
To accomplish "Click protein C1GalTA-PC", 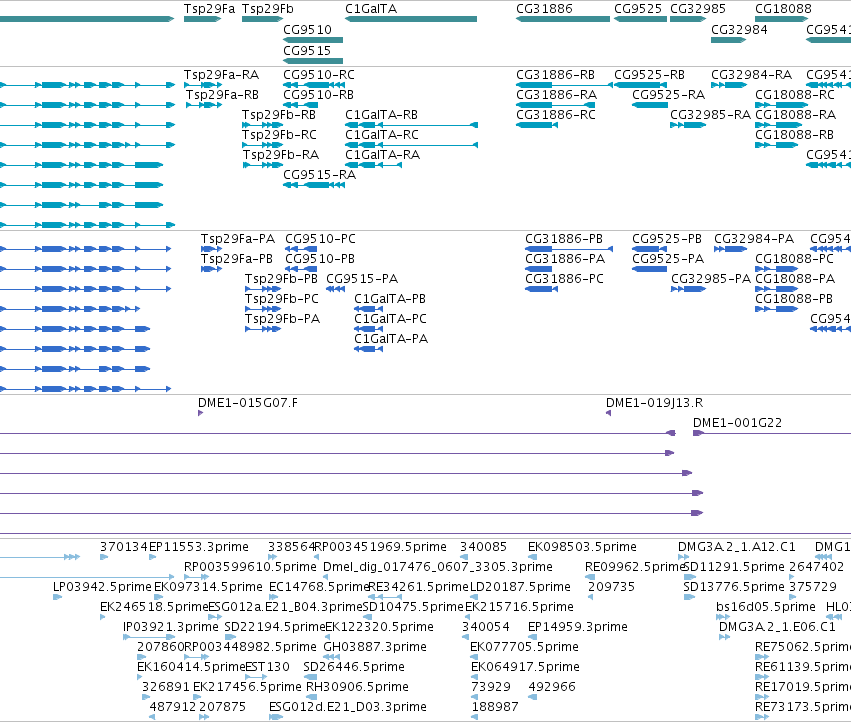I will (x=390, y=319).
